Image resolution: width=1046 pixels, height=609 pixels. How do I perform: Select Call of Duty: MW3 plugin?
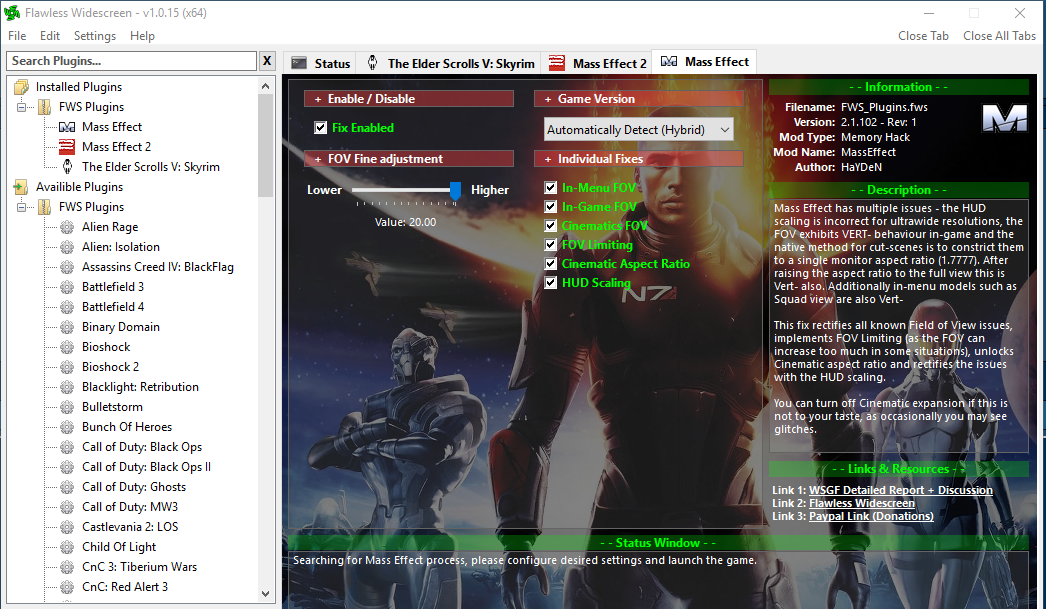tap(130, 507)
